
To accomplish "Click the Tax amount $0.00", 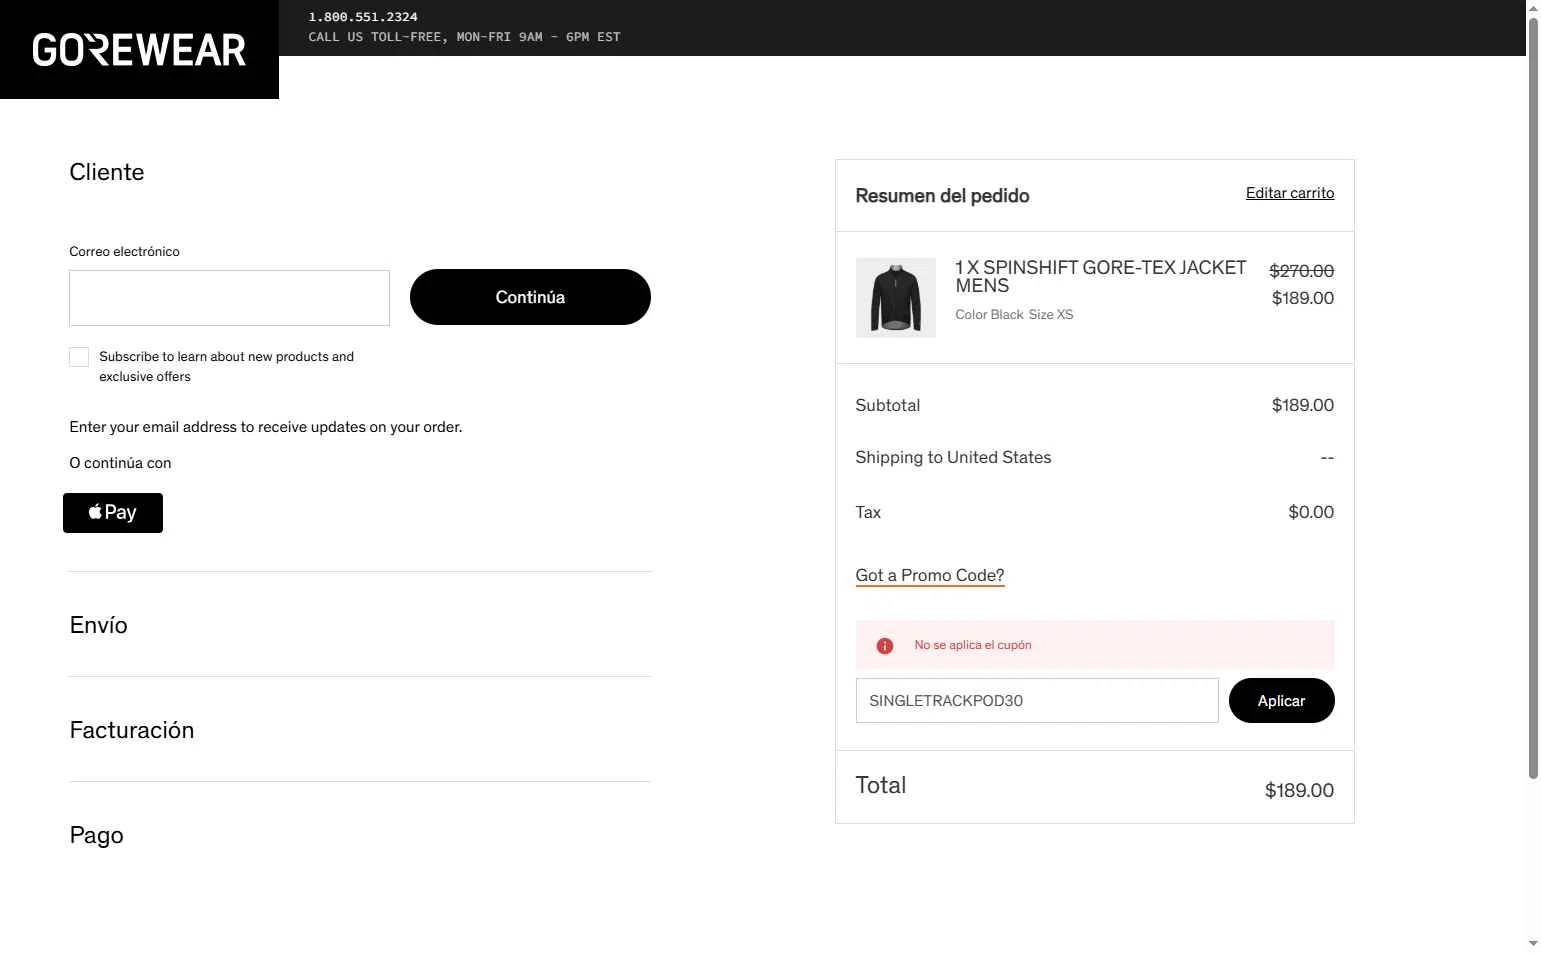I will coord(1311,512).
